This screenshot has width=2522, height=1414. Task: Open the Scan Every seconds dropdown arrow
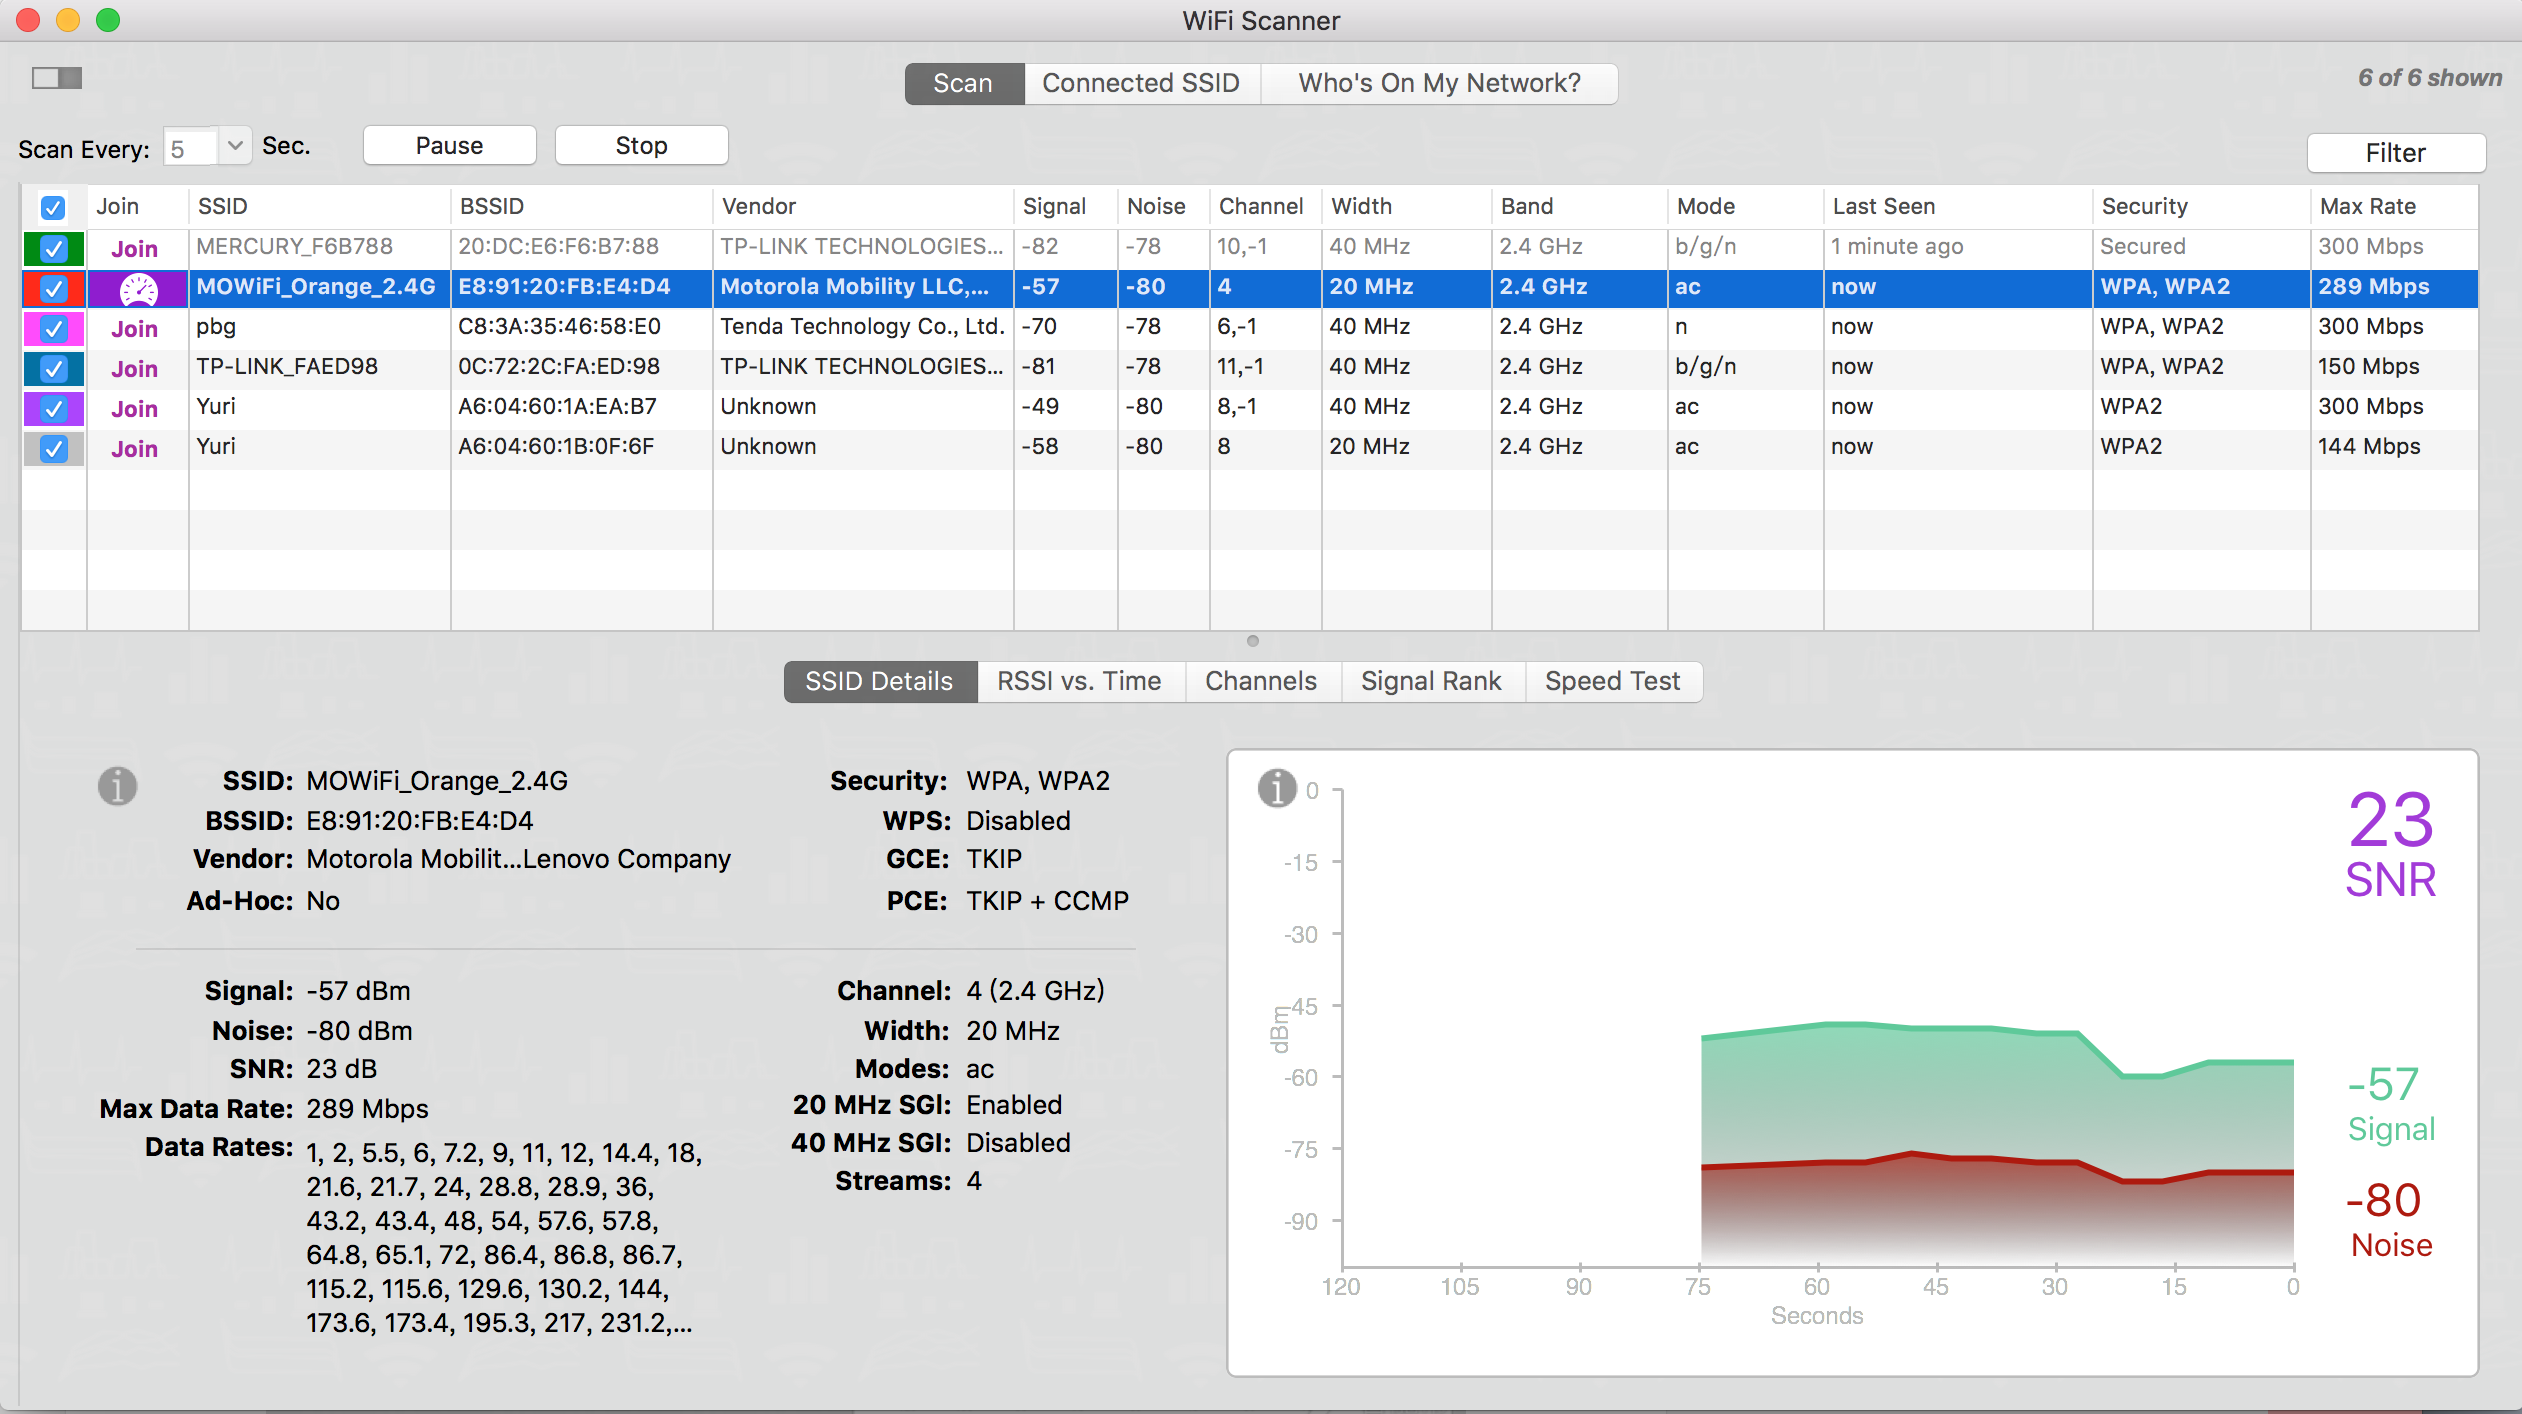coord(235,146)
